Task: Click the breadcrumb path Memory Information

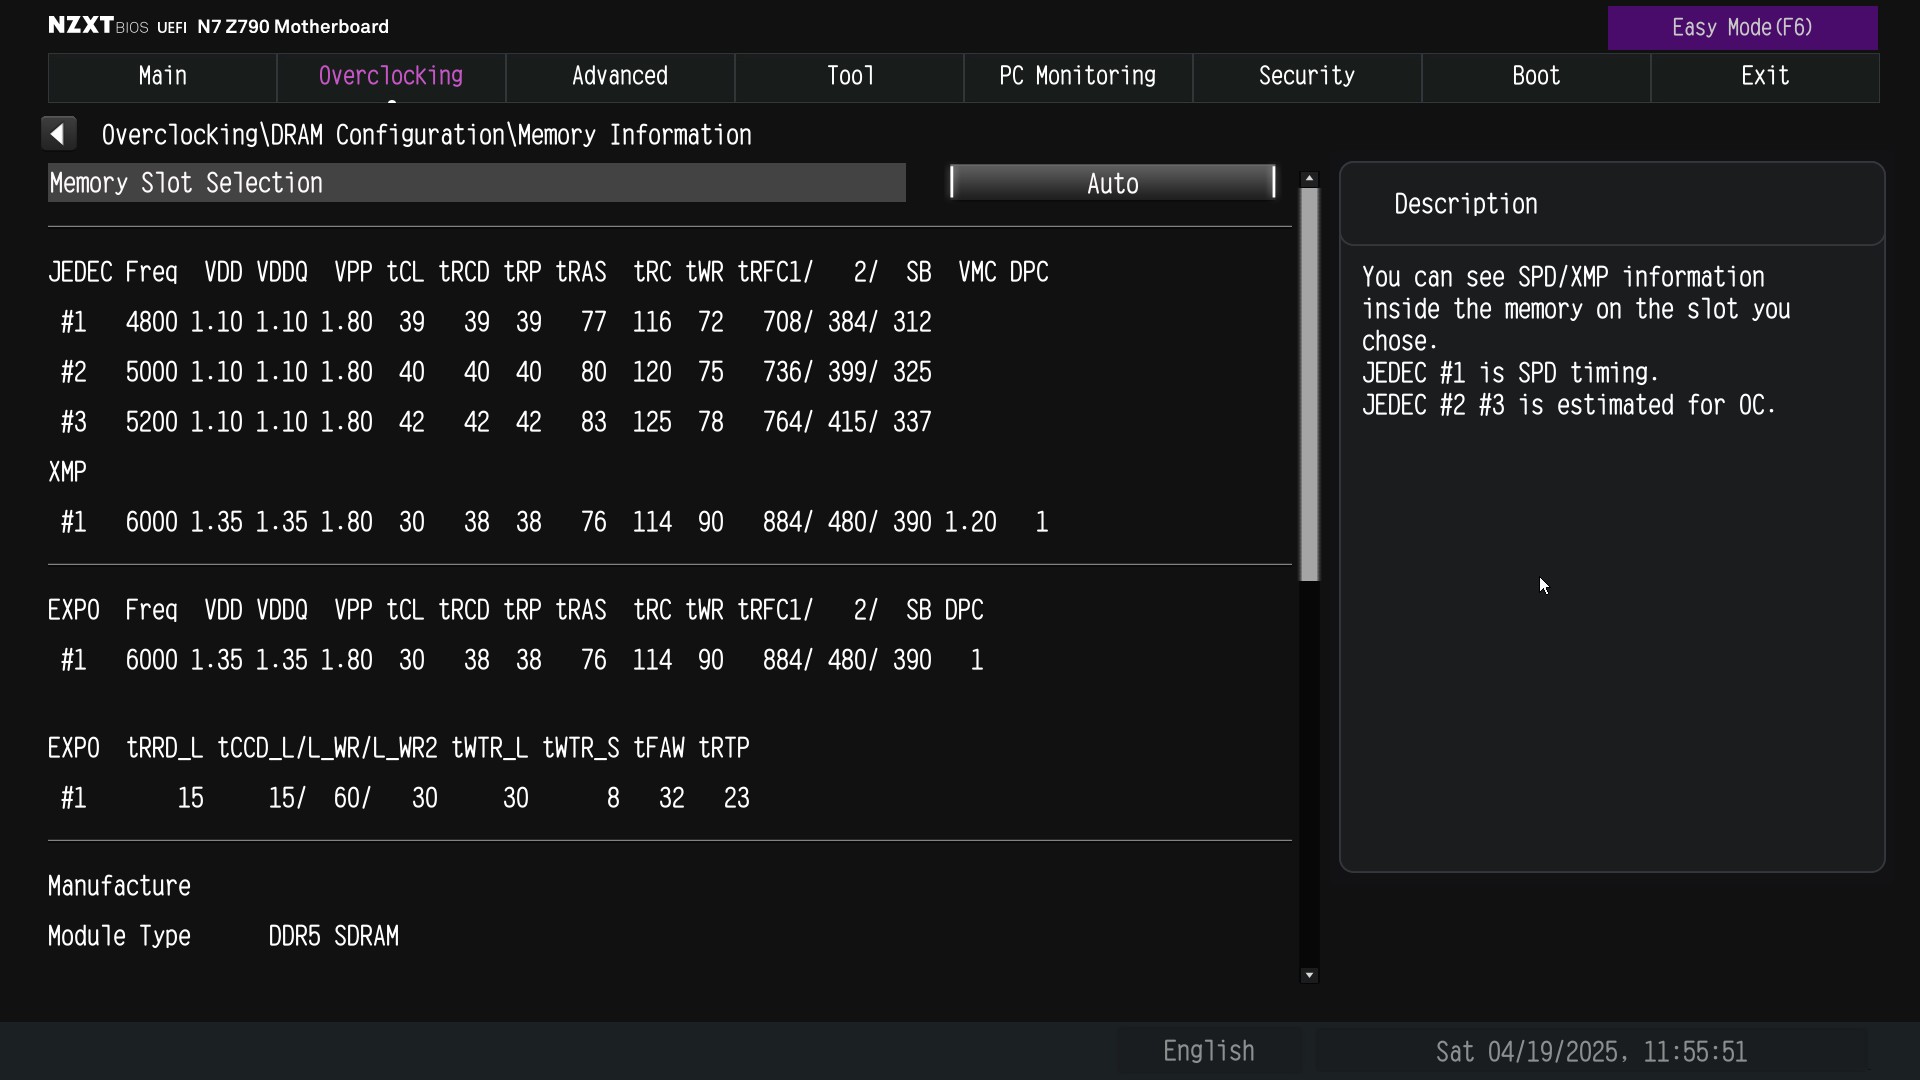Action: [634, 136]
